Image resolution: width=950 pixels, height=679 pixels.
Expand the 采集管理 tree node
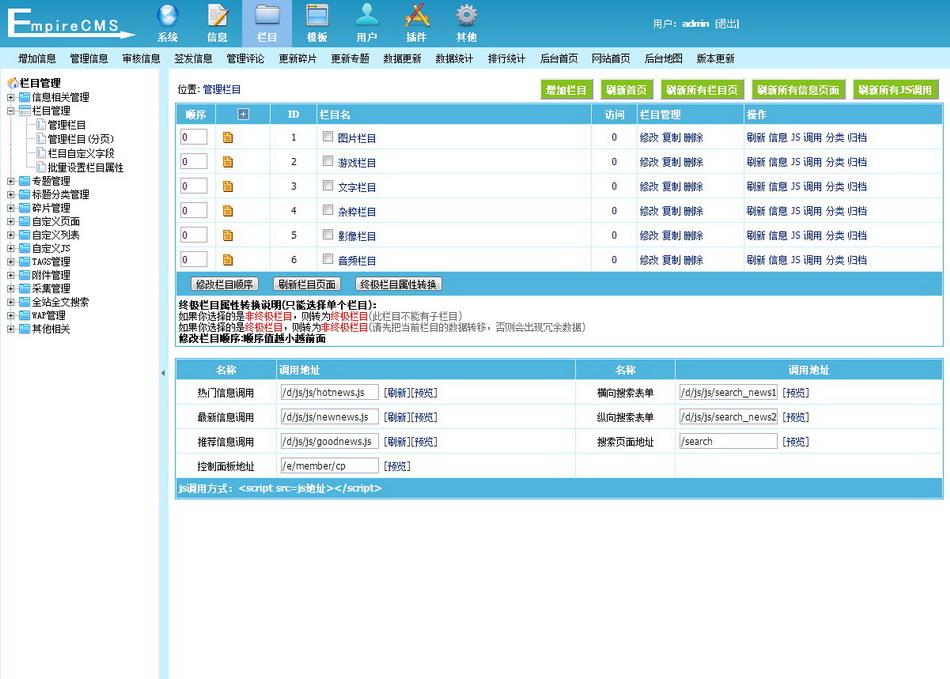click(x=10, y=288)
